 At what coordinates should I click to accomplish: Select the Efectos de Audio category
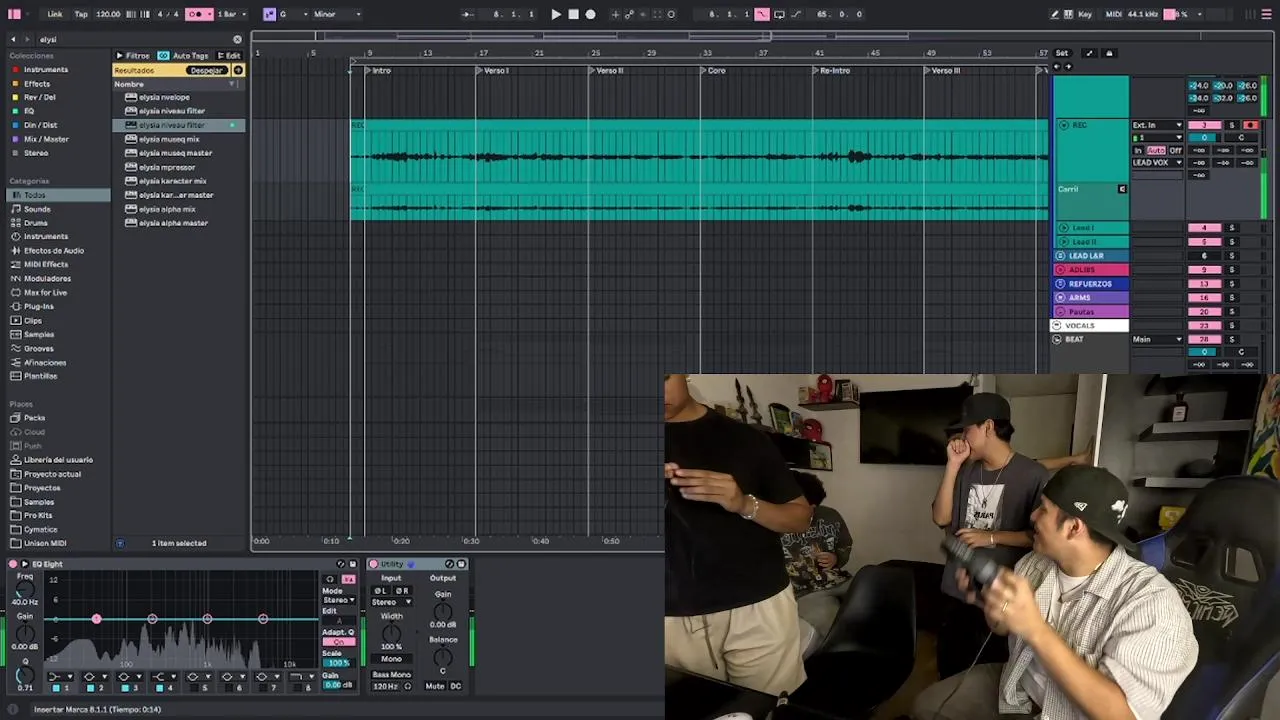pos(53,251)
